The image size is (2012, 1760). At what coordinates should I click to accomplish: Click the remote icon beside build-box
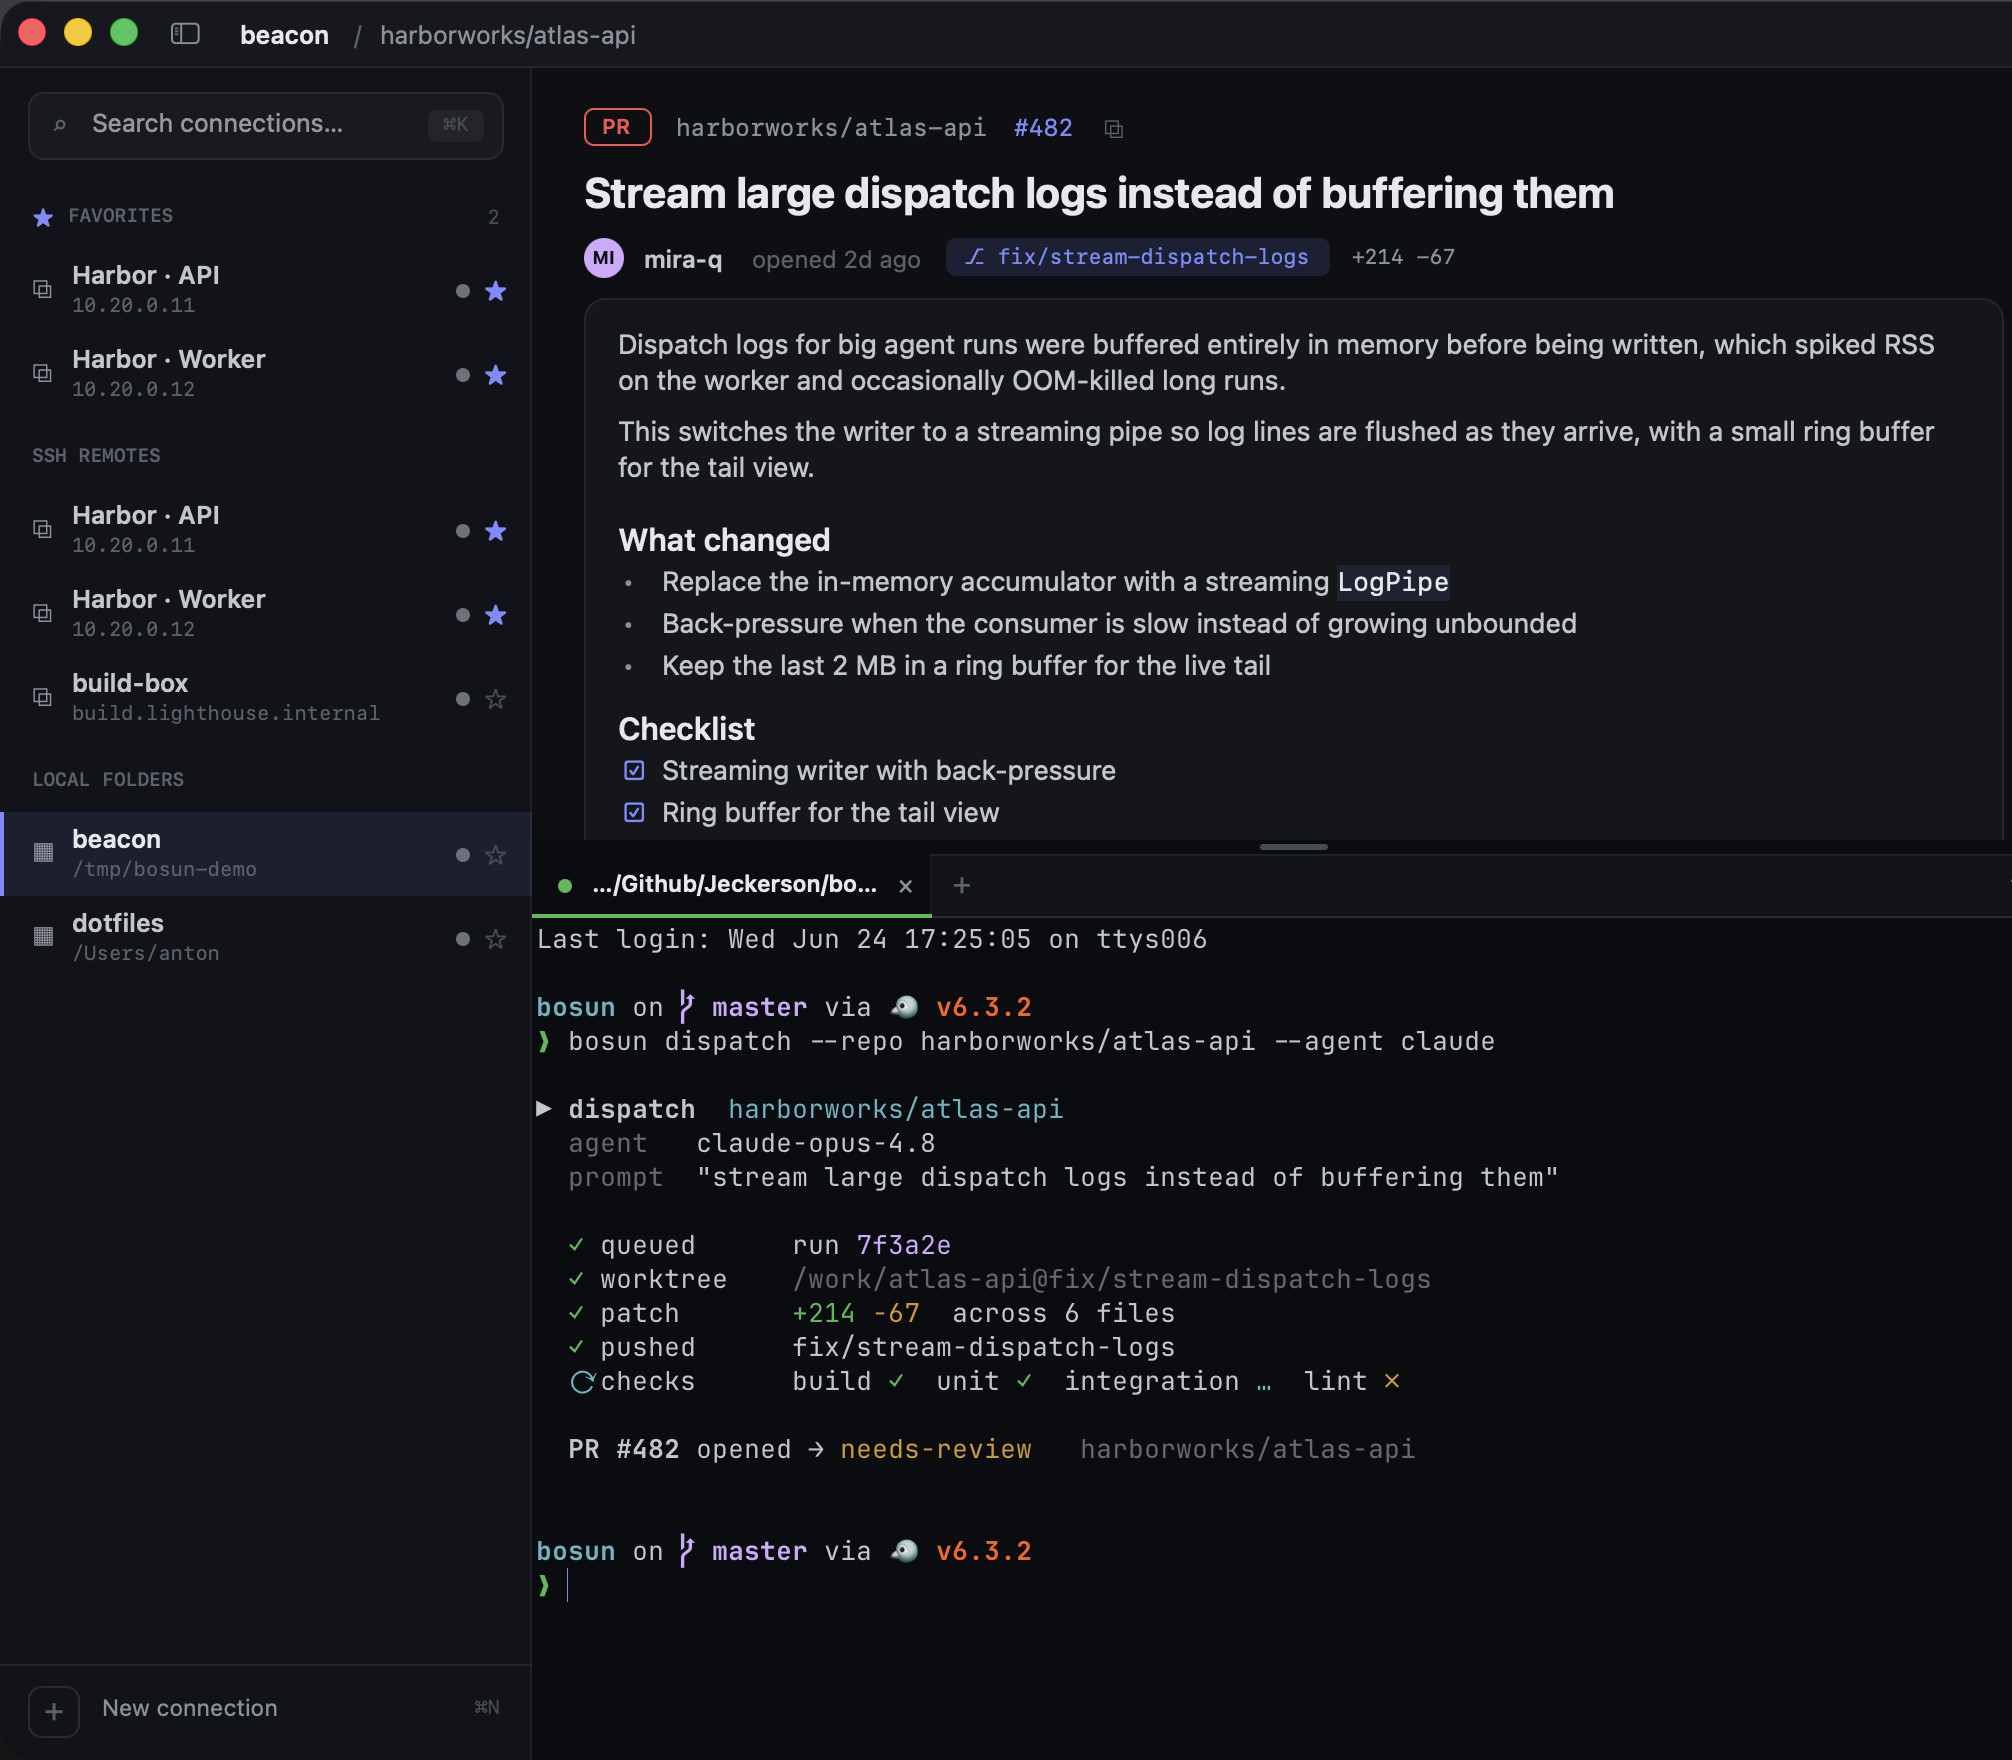pyautogui.click(x=42, y=698)
